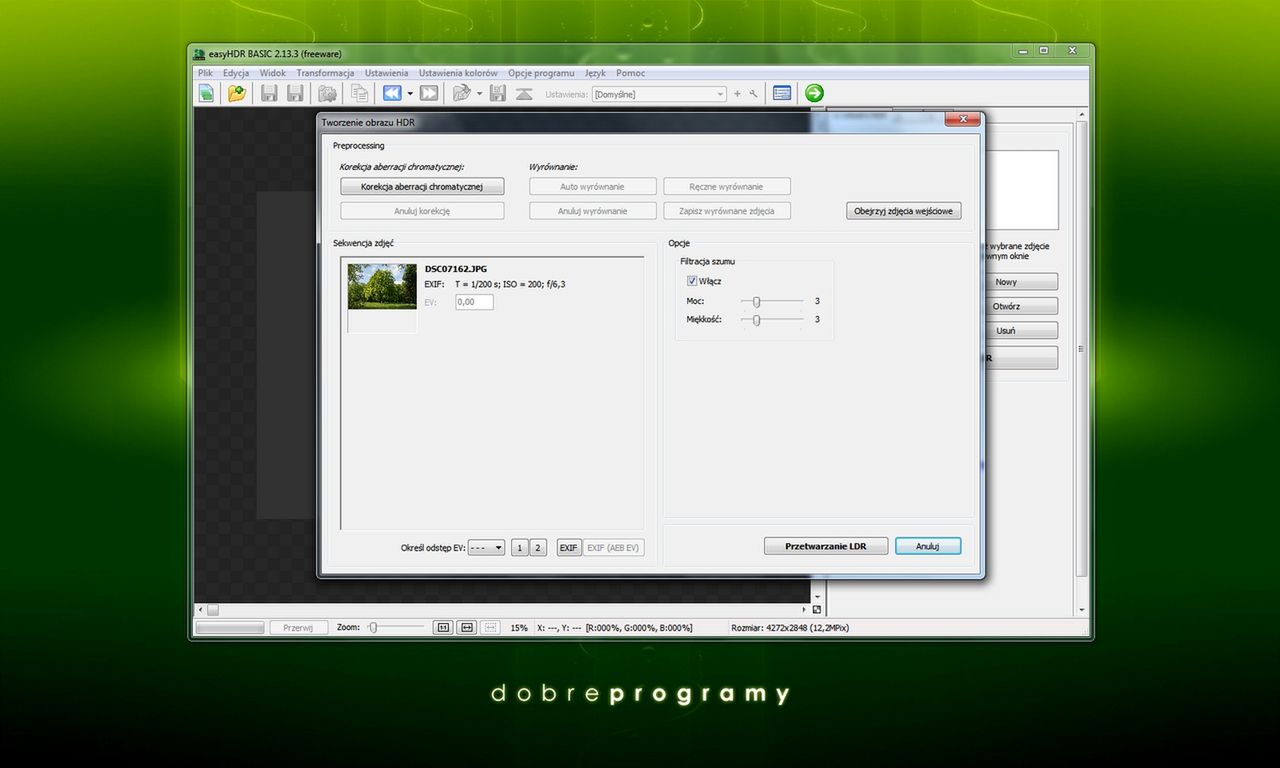Open the Opcje programu menu
The height and width of the screenshot is (768, 1280).
(x=541, y=73)
